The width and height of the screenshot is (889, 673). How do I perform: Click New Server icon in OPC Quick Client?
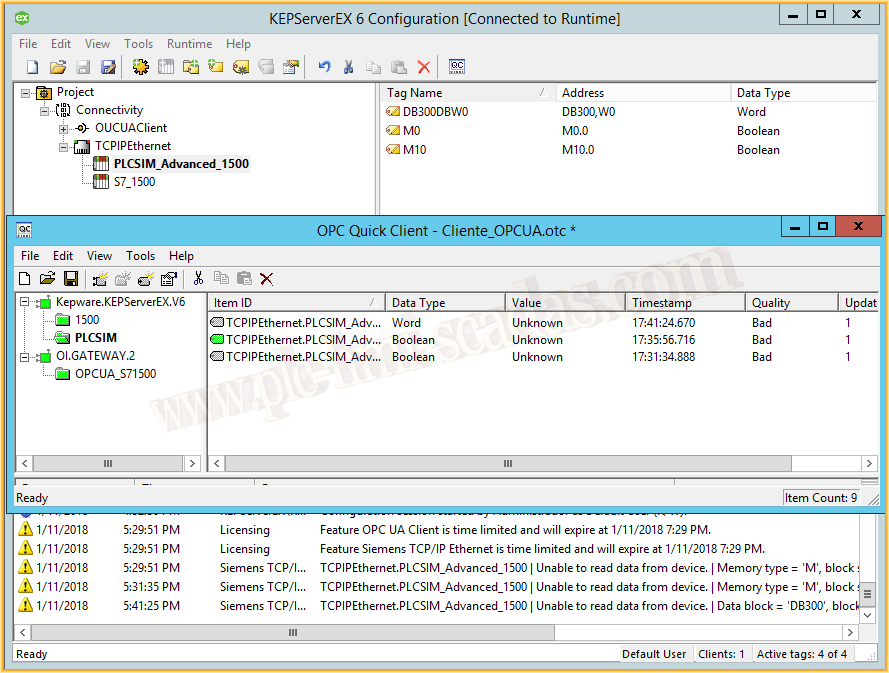click(100, 279)
